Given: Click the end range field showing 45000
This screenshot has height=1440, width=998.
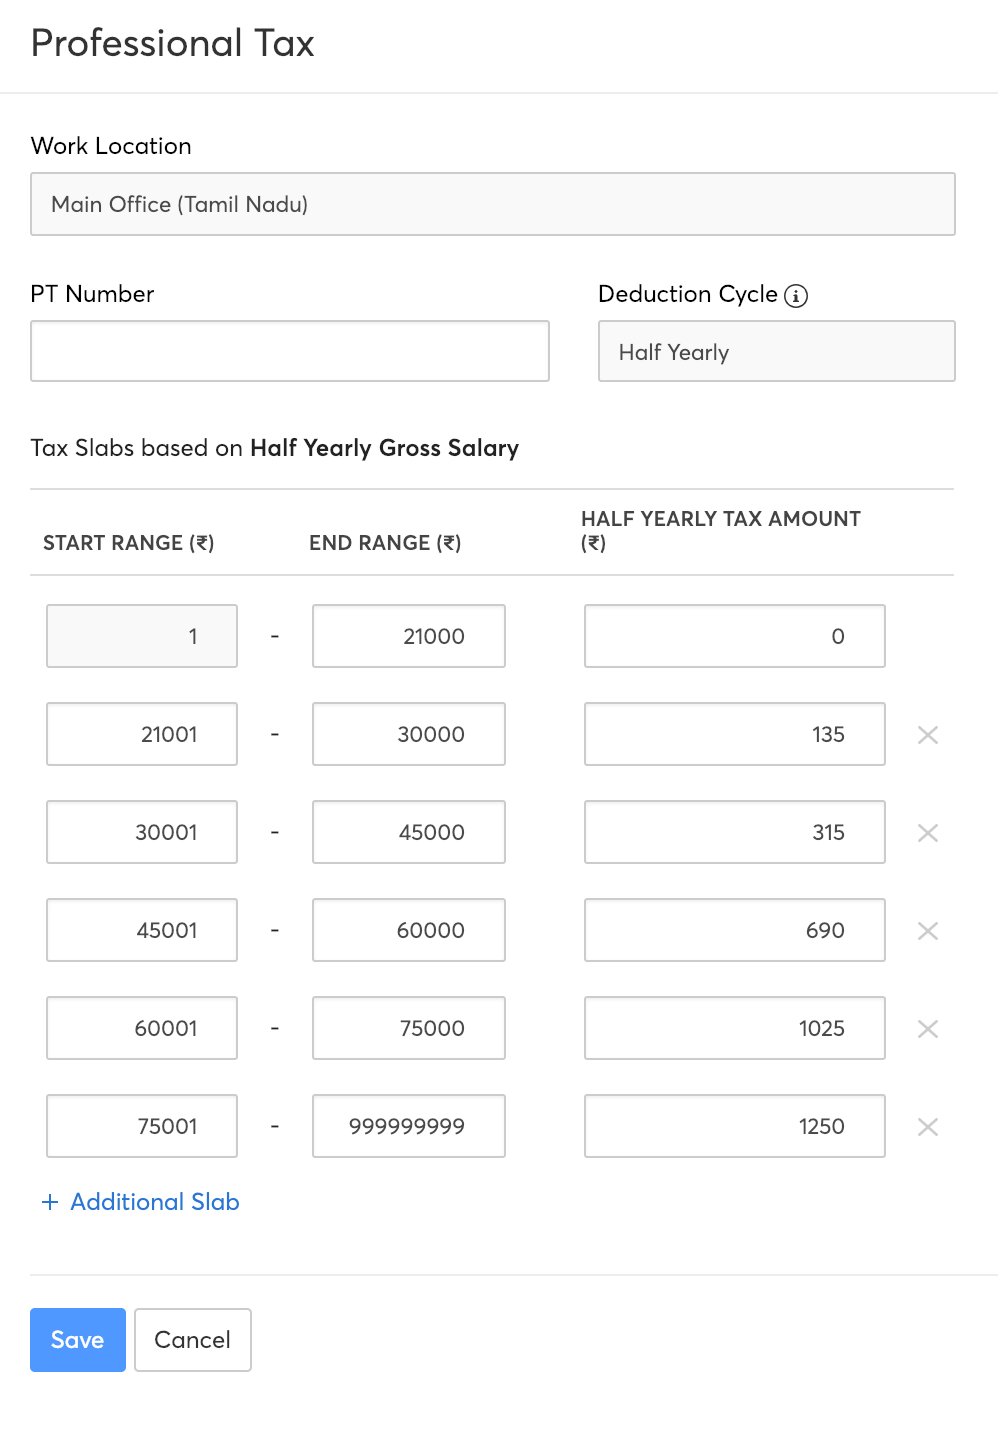Looking at the screenshot, I should tap(409, 832).
